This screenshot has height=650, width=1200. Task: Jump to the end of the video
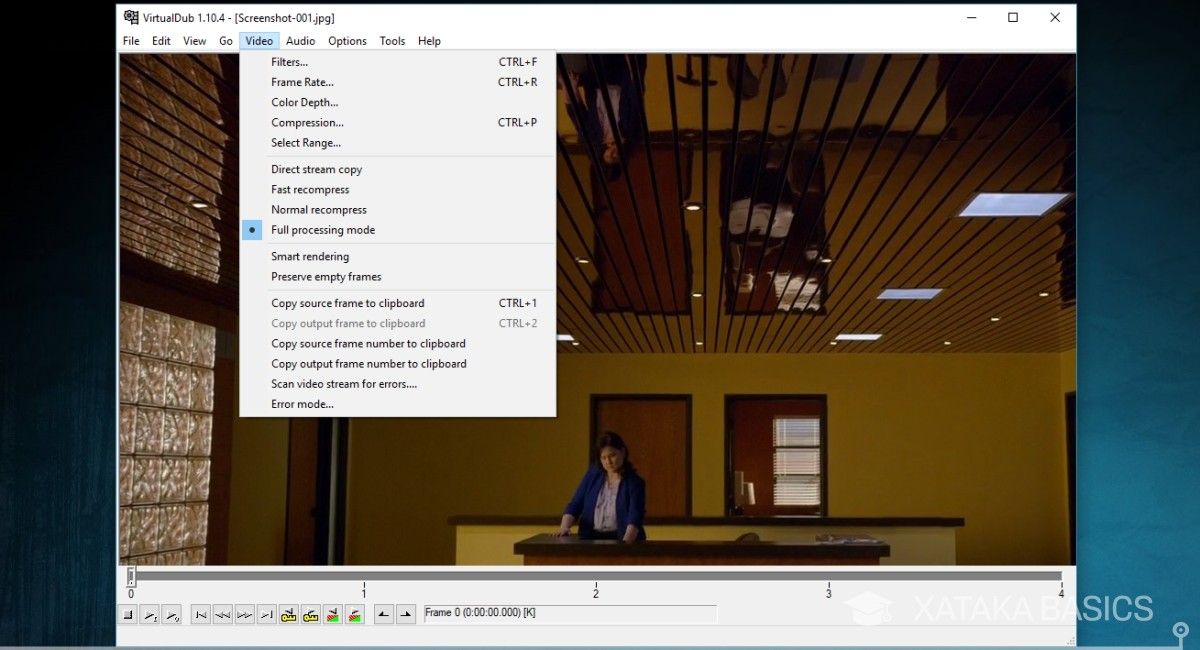(267, 614)
